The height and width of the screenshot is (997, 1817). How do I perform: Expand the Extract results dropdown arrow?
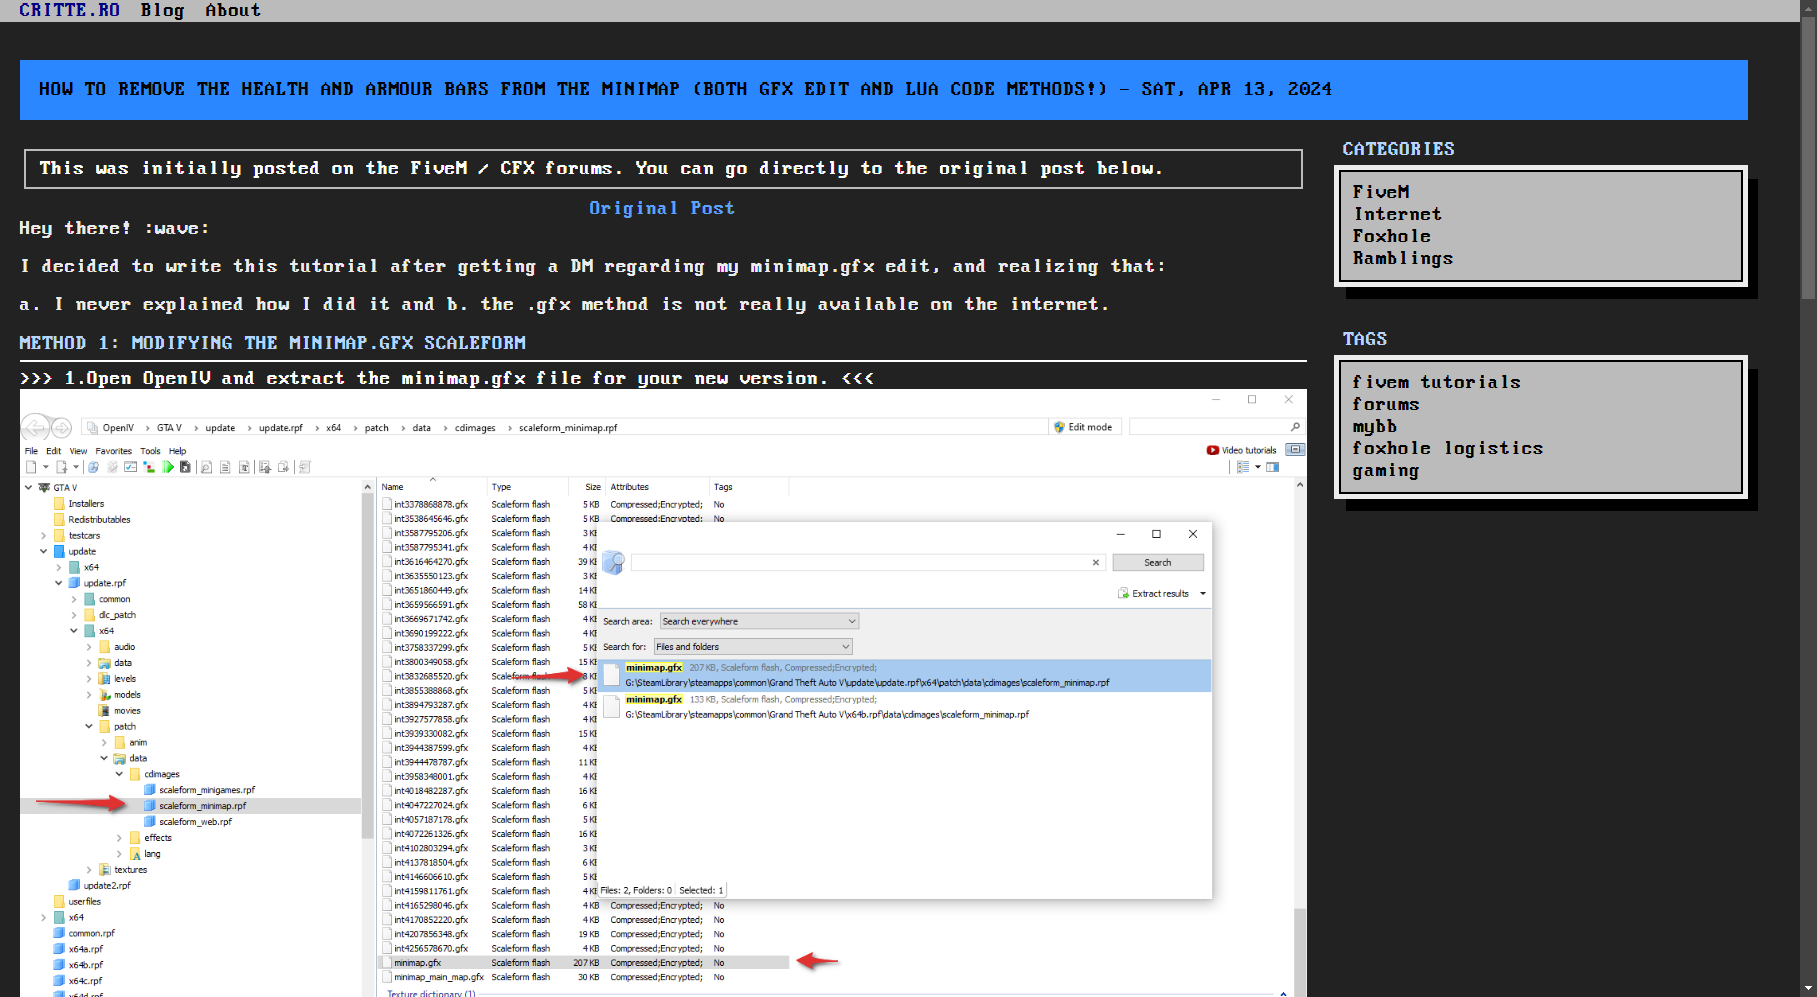(x=1202, y=593)
